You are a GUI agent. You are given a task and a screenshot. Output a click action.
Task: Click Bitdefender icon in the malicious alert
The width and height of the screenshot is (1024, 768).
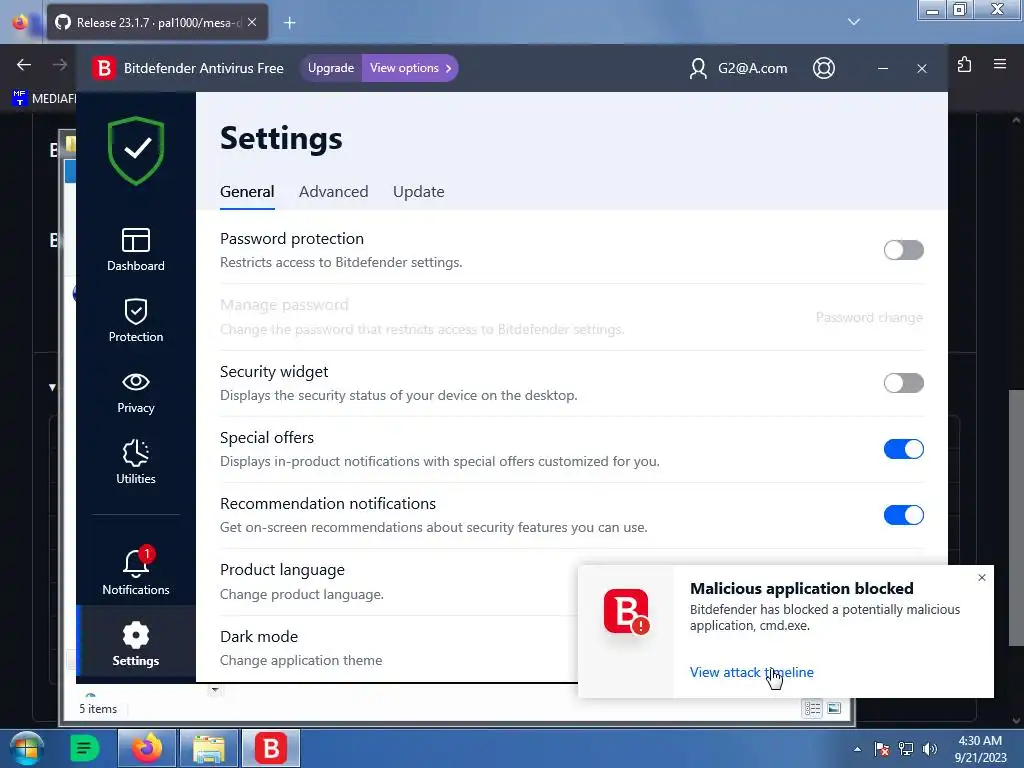click(626, 611)
